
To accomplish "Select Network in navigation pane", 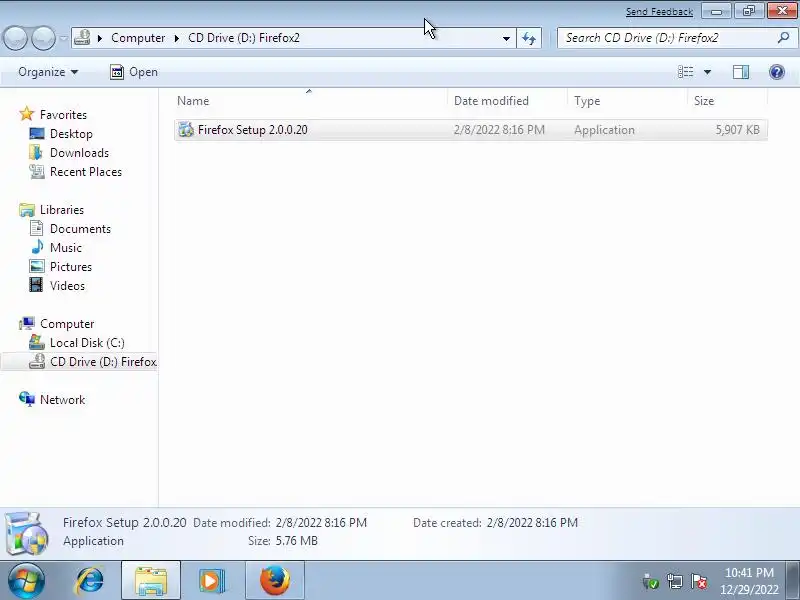I will [62, 400].
